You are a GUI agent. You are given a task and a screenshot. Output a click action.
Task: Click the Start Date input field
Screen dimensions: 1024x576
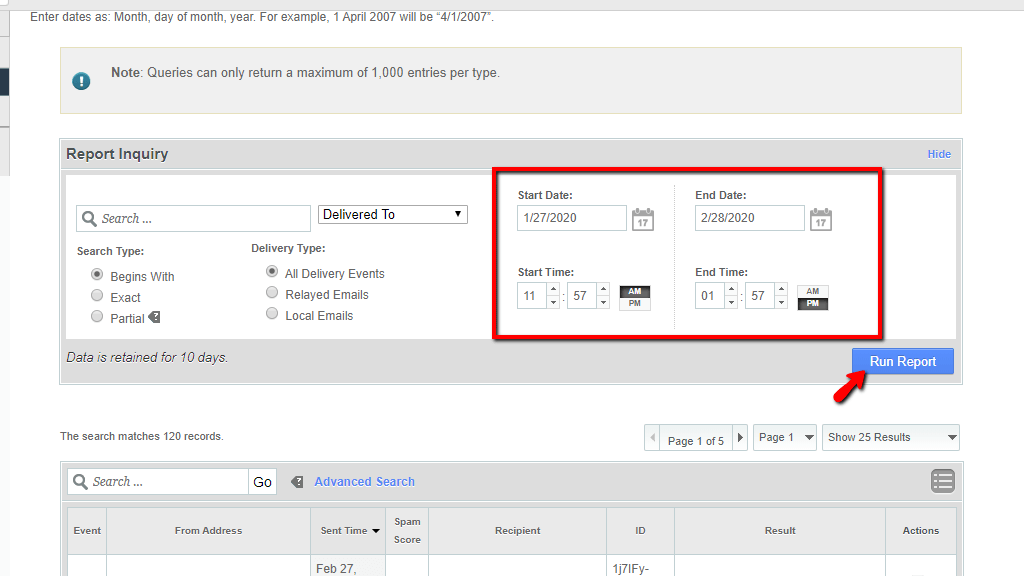tap(571, 218)
